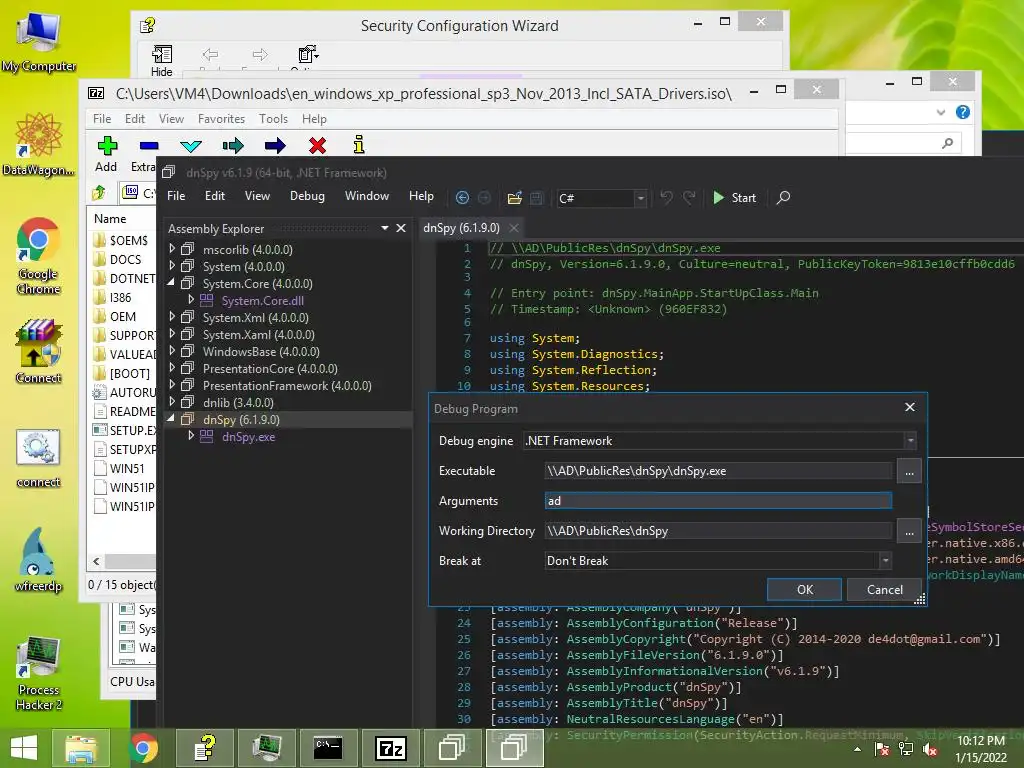Select System.Xaml (4.0.0.0) assembly

click(258, 334)
